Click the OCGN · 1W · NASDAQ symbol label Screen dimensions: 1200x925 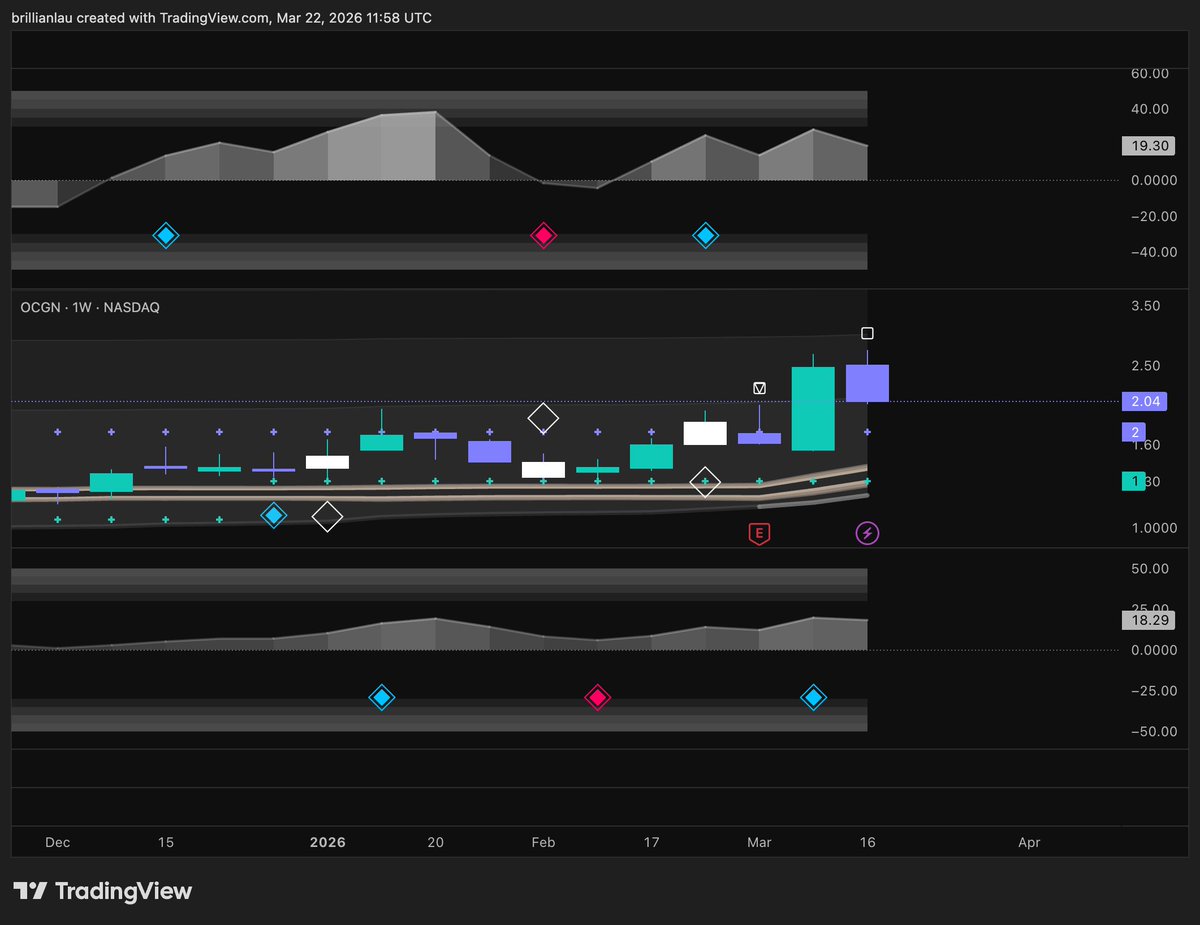pos(90,308)
